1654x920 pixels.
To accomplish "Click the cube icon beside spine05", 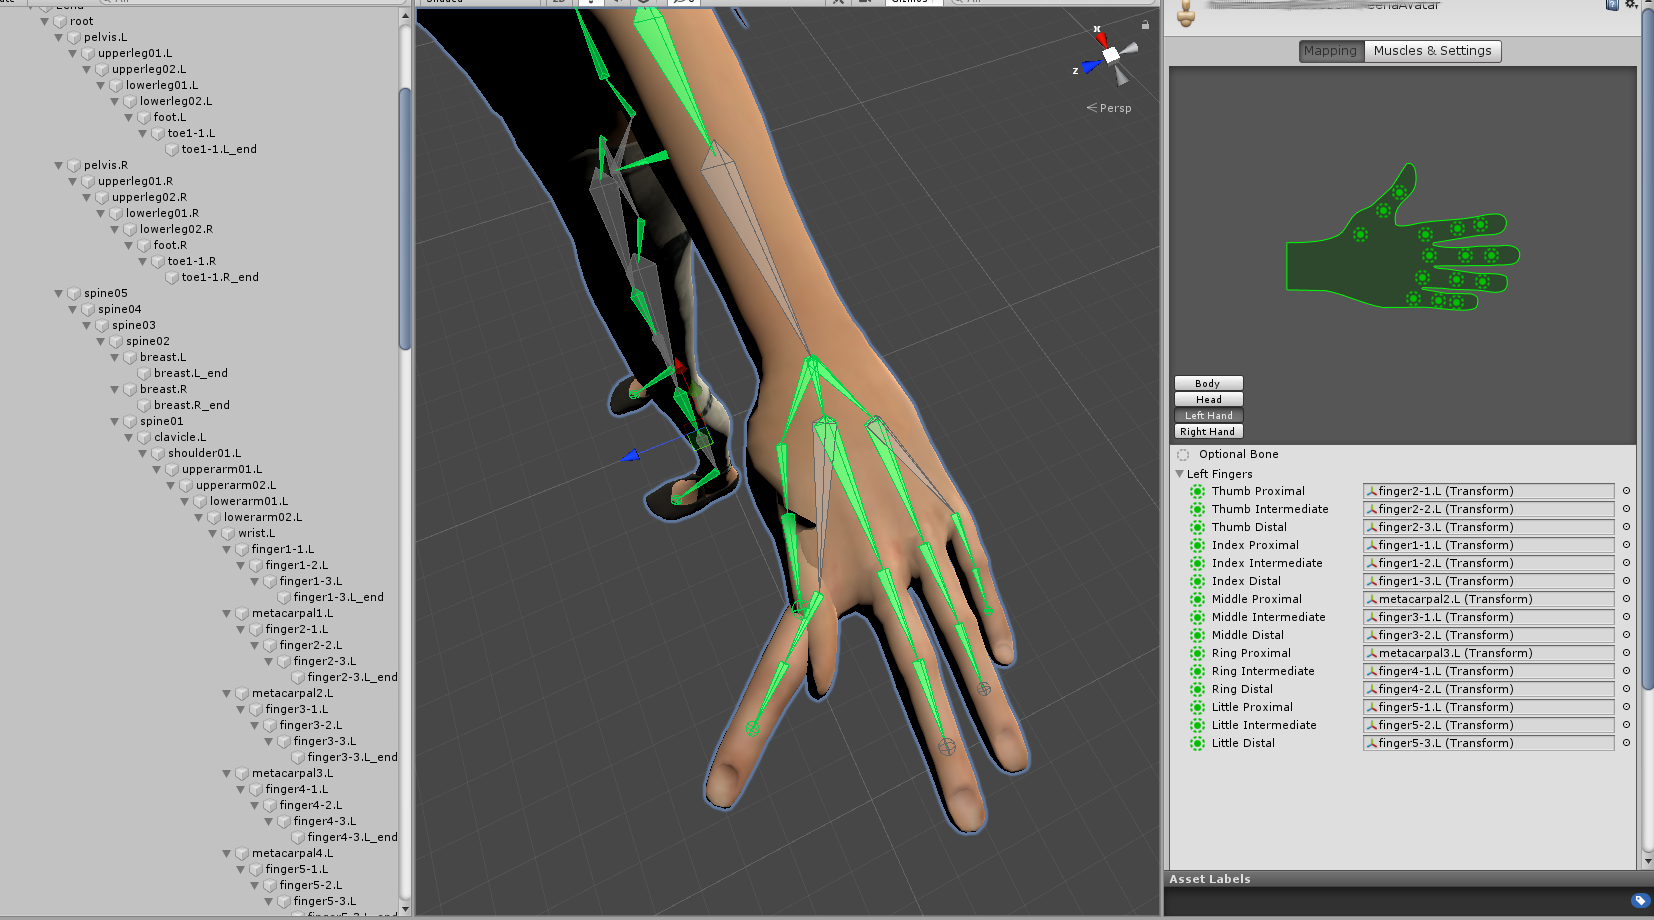I will point(74,293).
